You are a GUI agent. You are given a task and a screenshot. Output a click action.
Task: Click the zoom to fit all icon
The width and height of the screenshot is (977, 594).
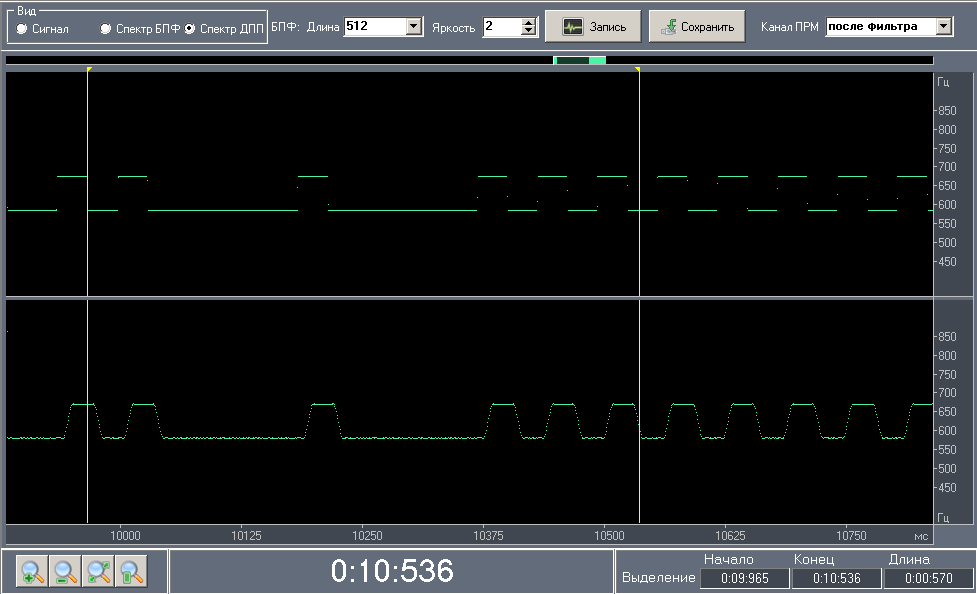pyautogui.click(x=98, y=572)
